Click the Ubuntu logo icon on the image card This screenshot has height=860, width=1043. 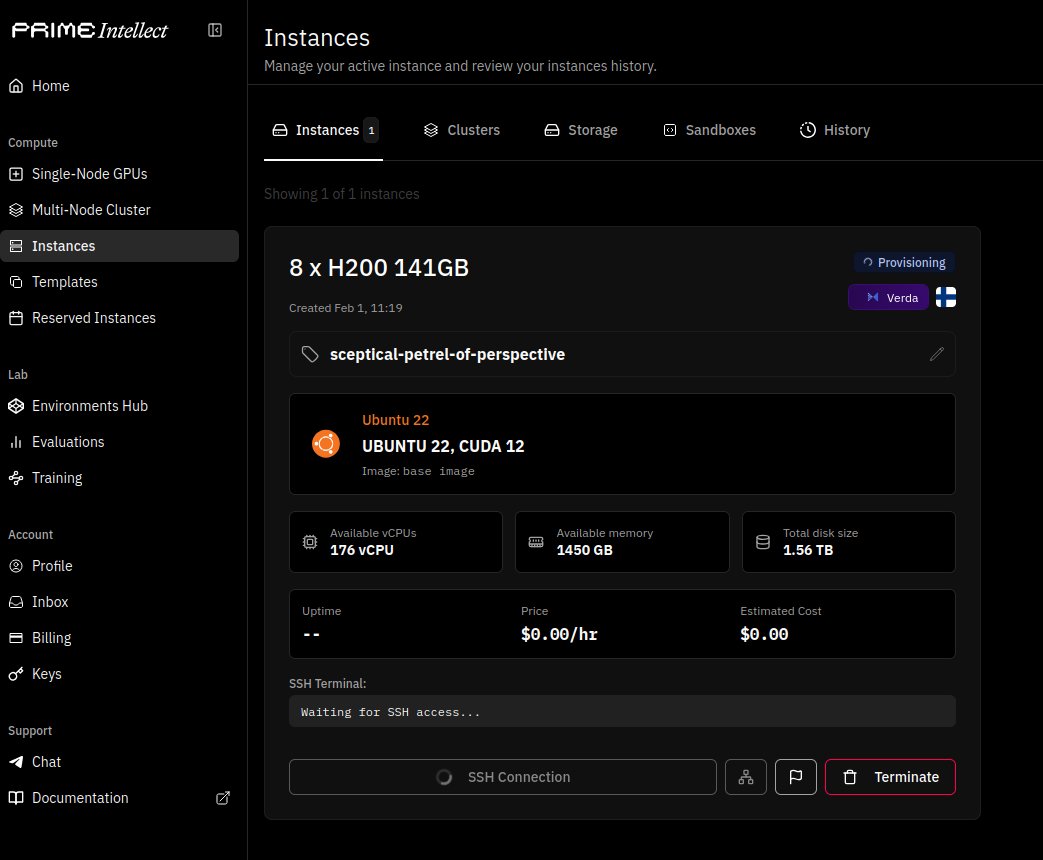click(326, 442)
